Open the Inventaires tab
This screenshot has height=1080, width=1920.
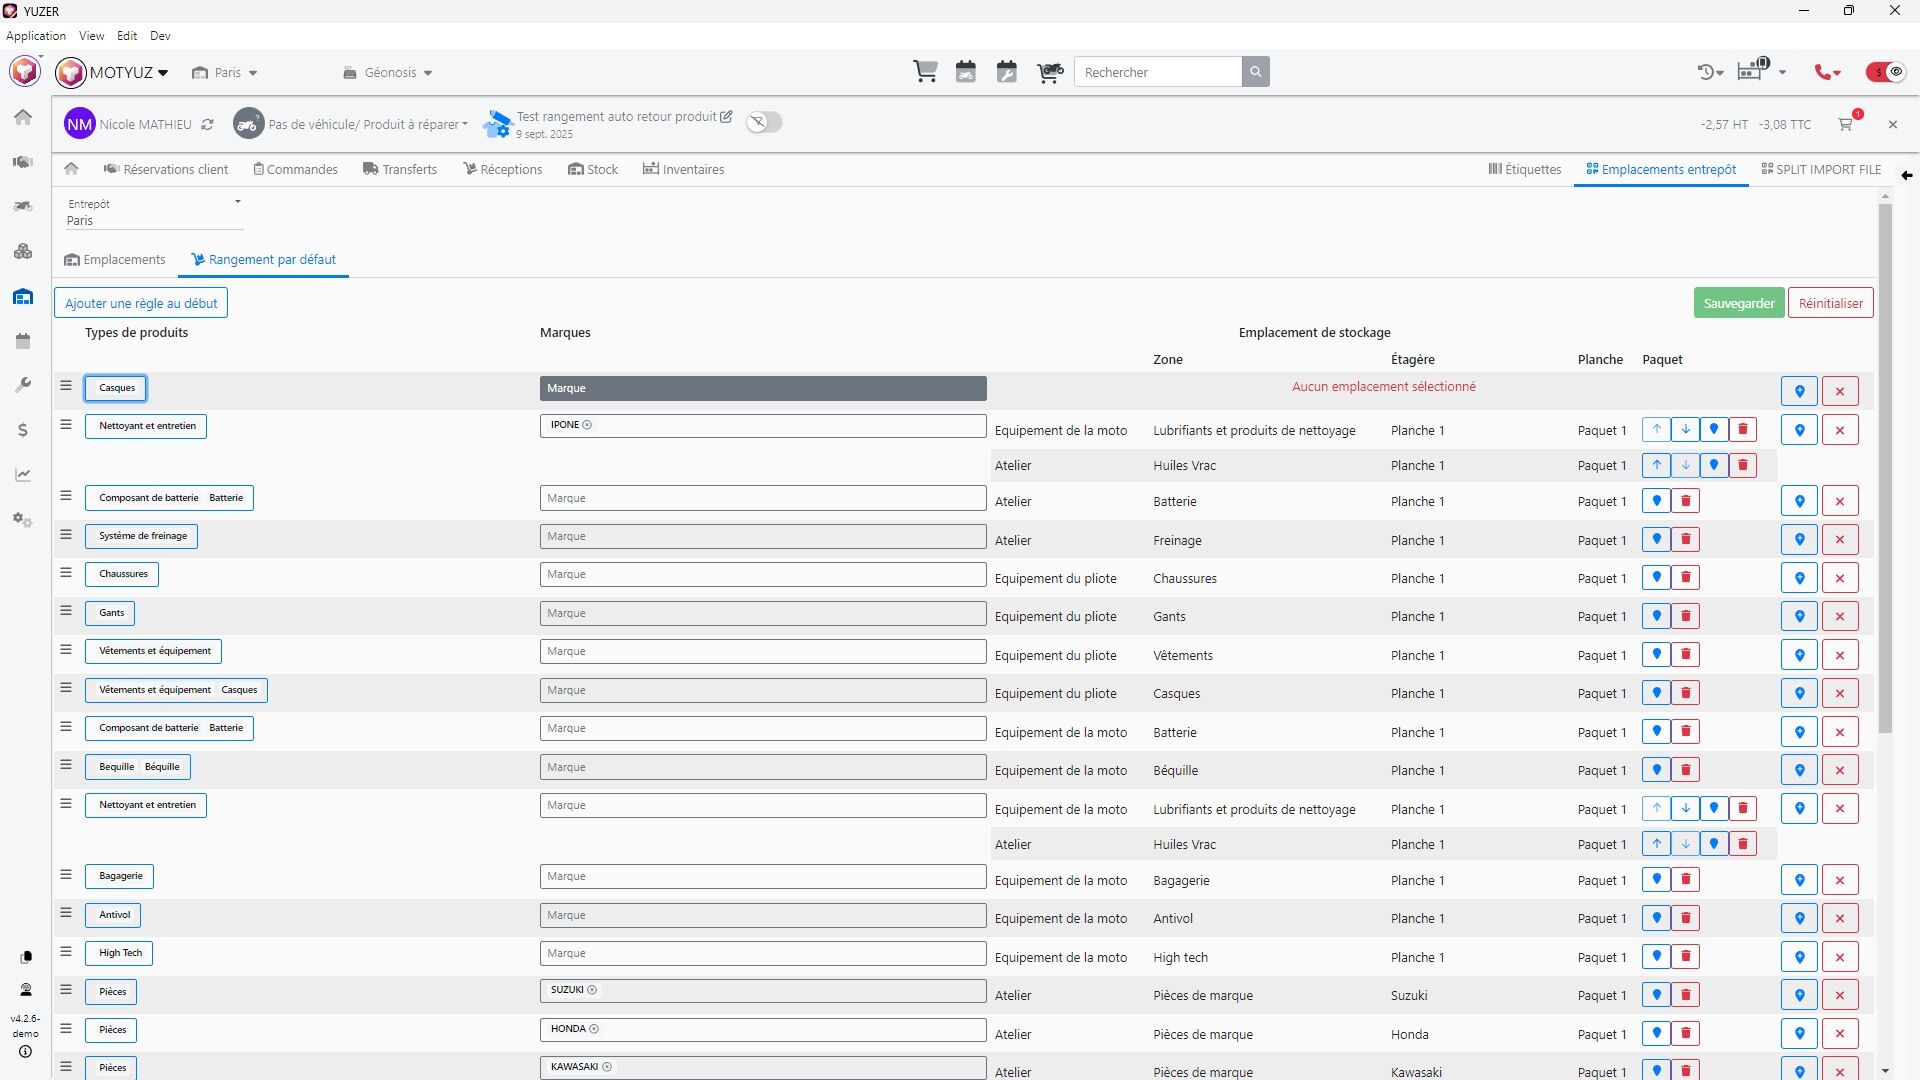point(684,170)
